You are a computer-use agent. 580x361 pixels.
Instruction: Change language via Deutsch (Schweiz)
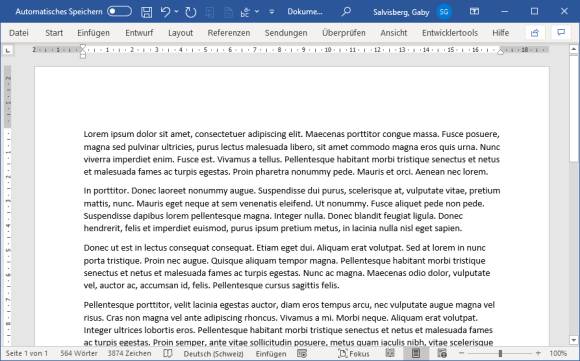click(x=213, y=354)
